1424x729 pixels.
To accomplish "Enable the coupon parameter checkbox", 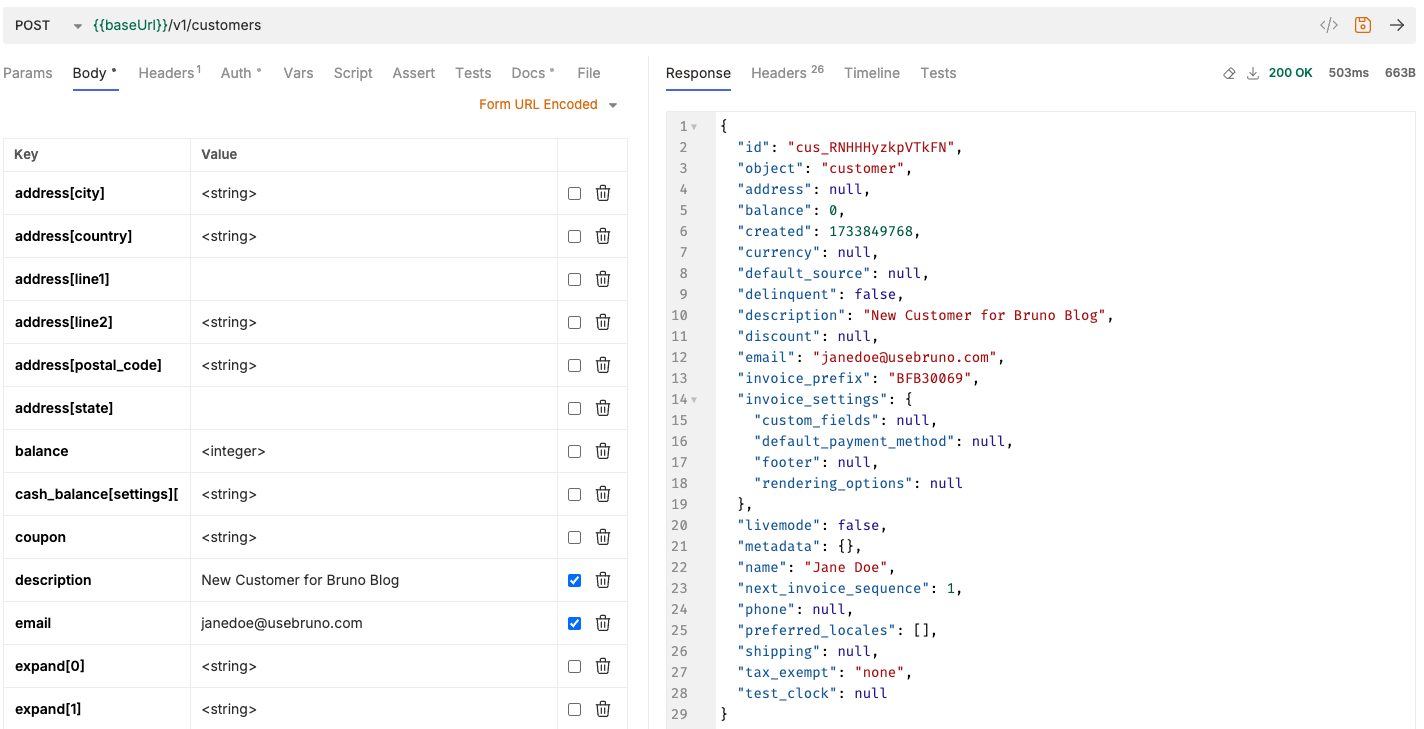I will (574, 537).
